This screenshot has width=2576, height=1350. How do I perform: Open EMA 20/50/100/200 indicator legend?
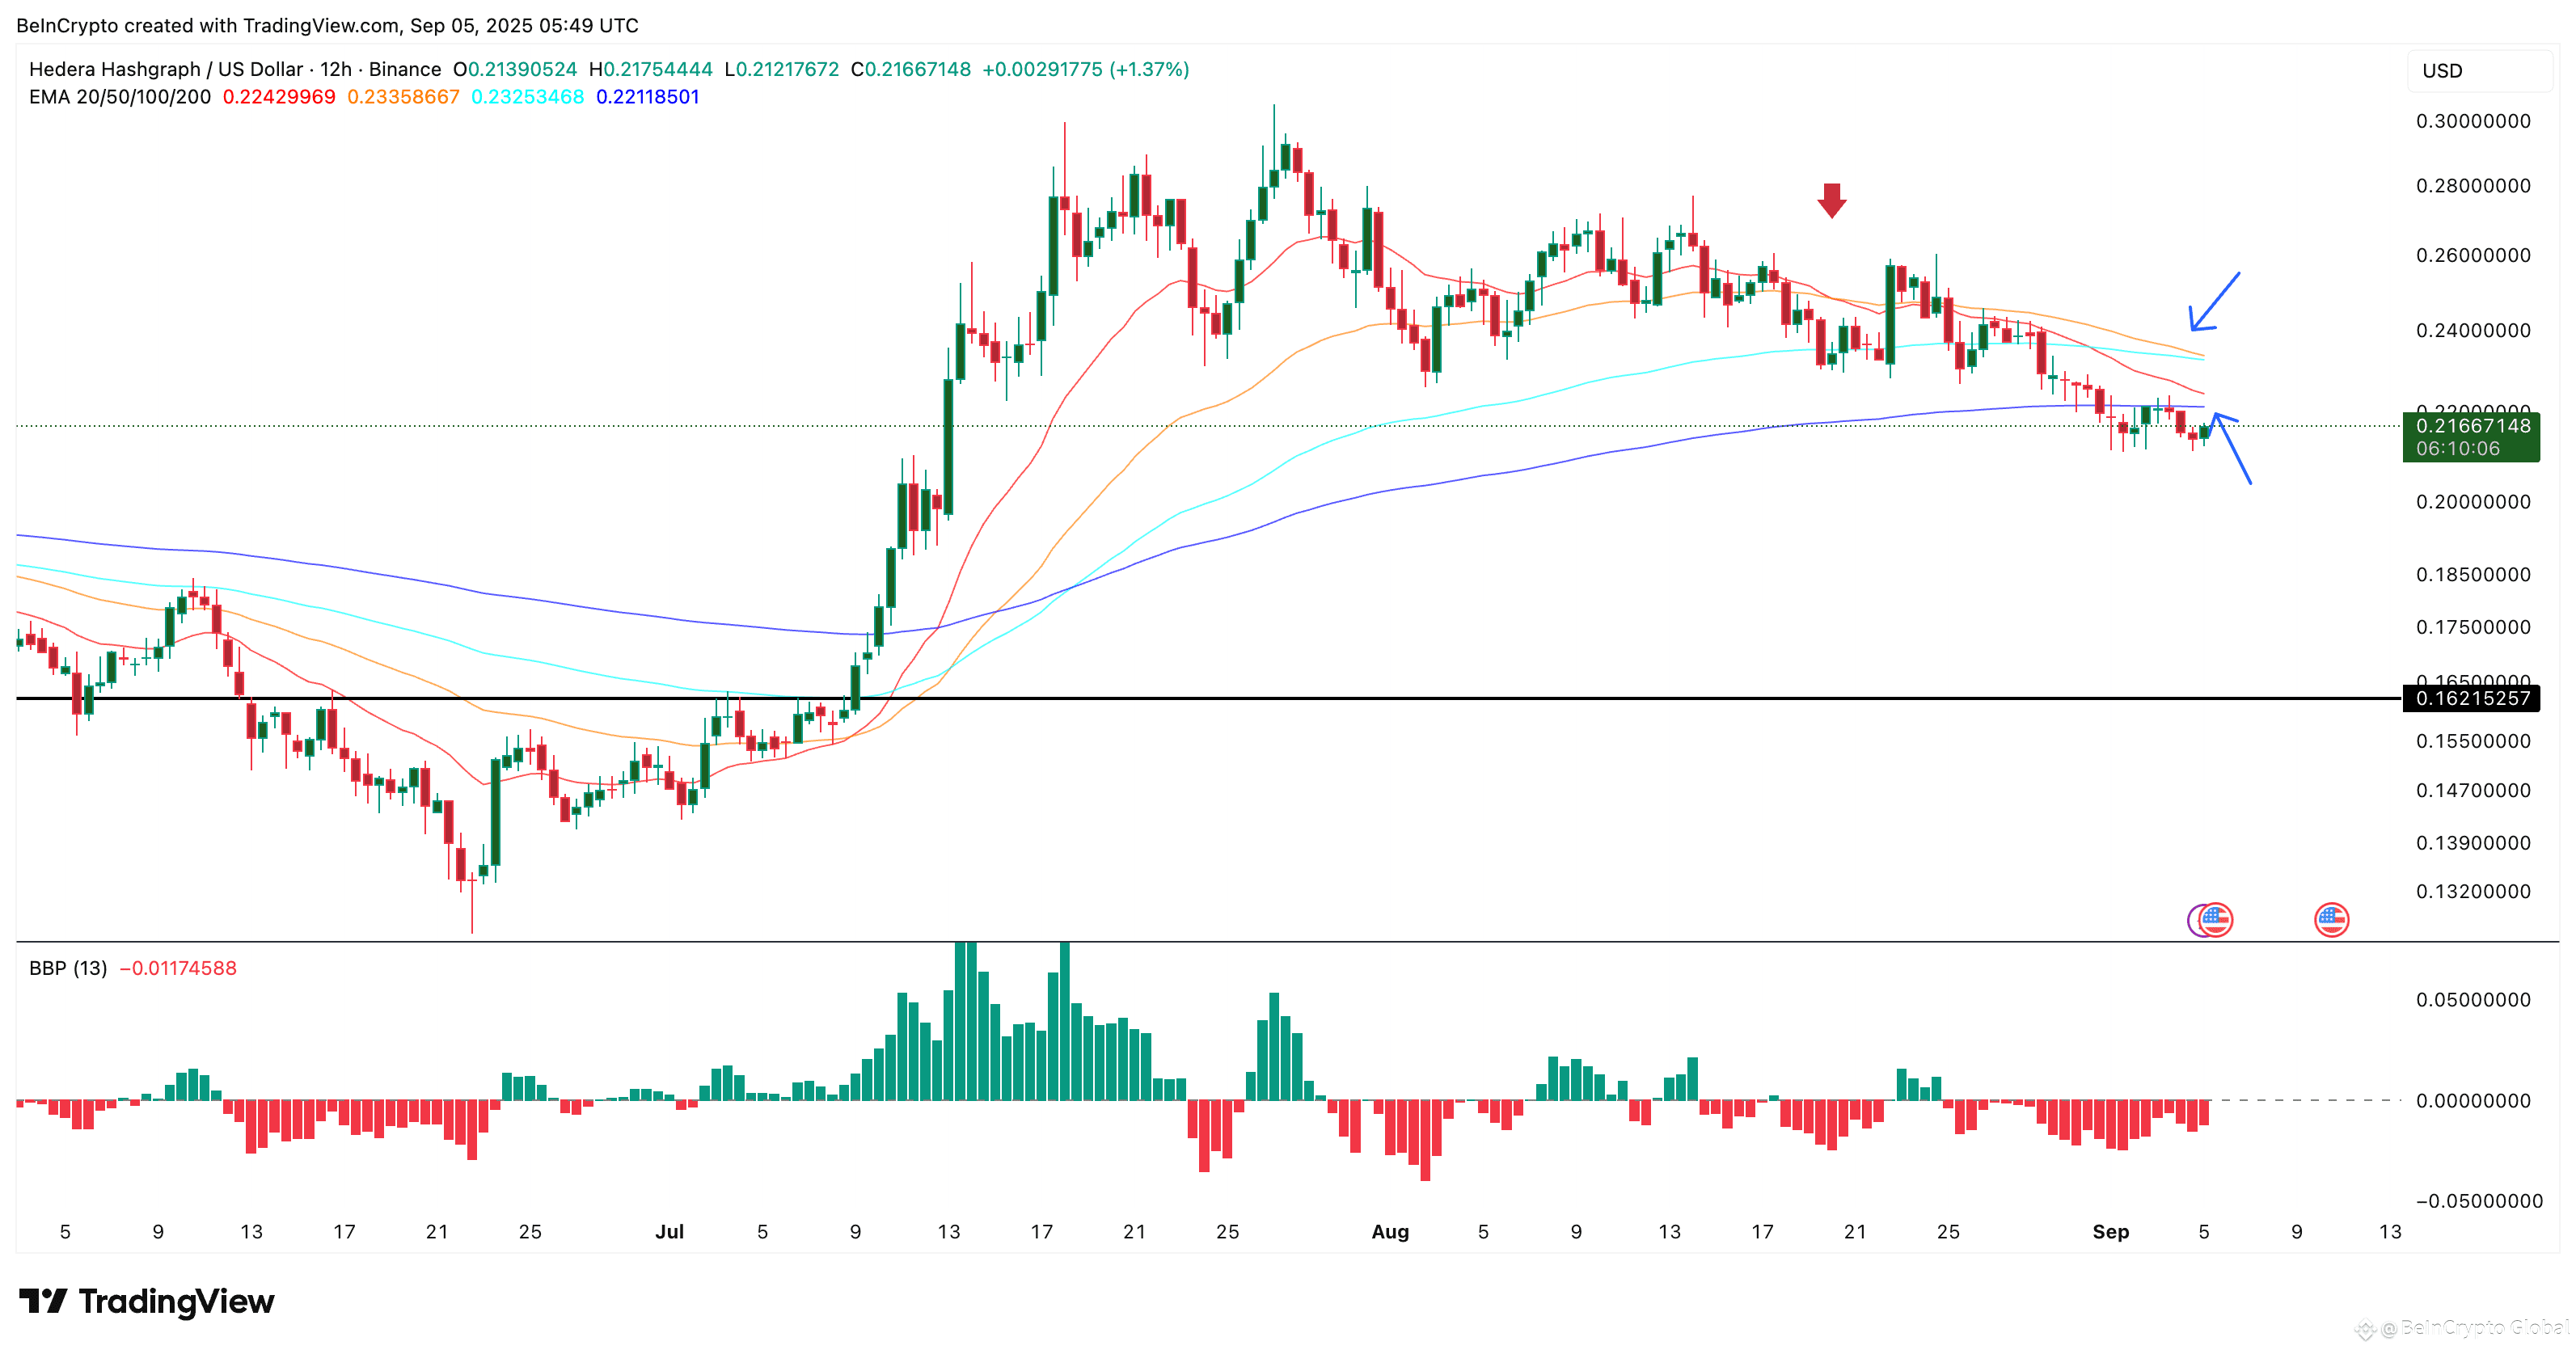tap(119, 97)
